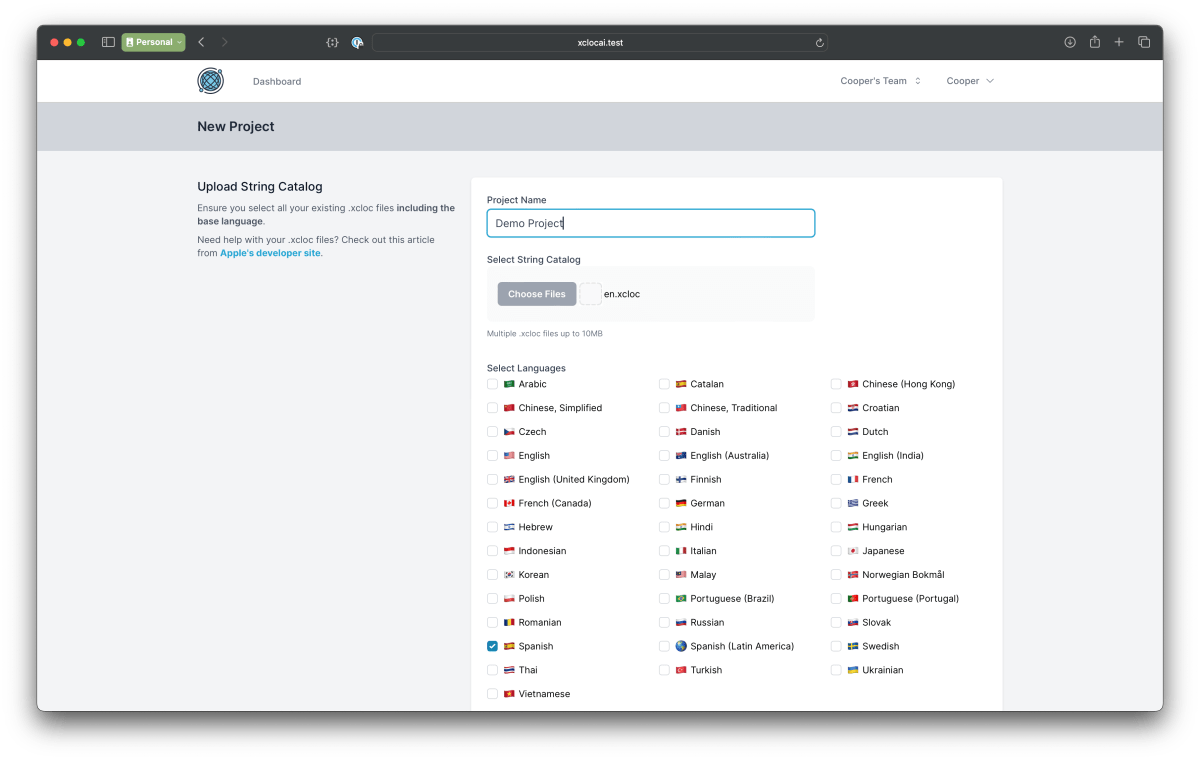Click the Portuguese (Brazil) flag icon

[681, 599]
